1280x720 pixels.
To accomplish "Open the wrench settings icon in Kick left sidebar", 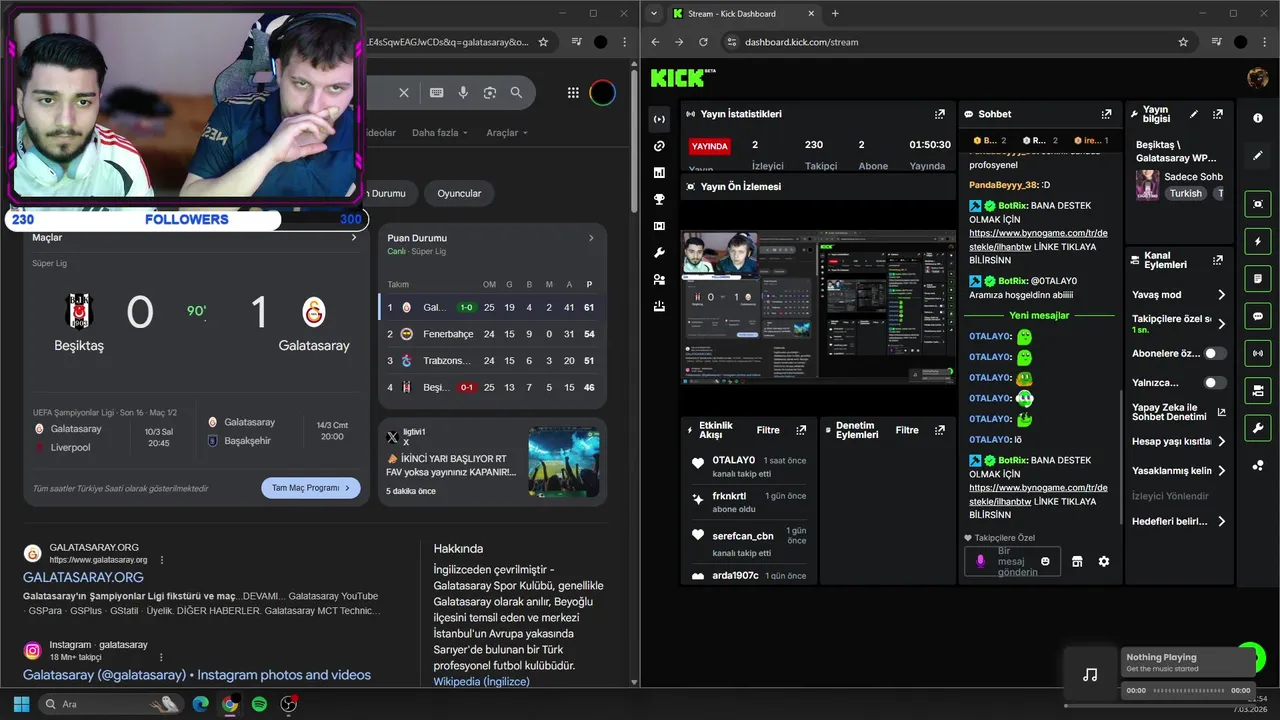I will pos(659,253).
